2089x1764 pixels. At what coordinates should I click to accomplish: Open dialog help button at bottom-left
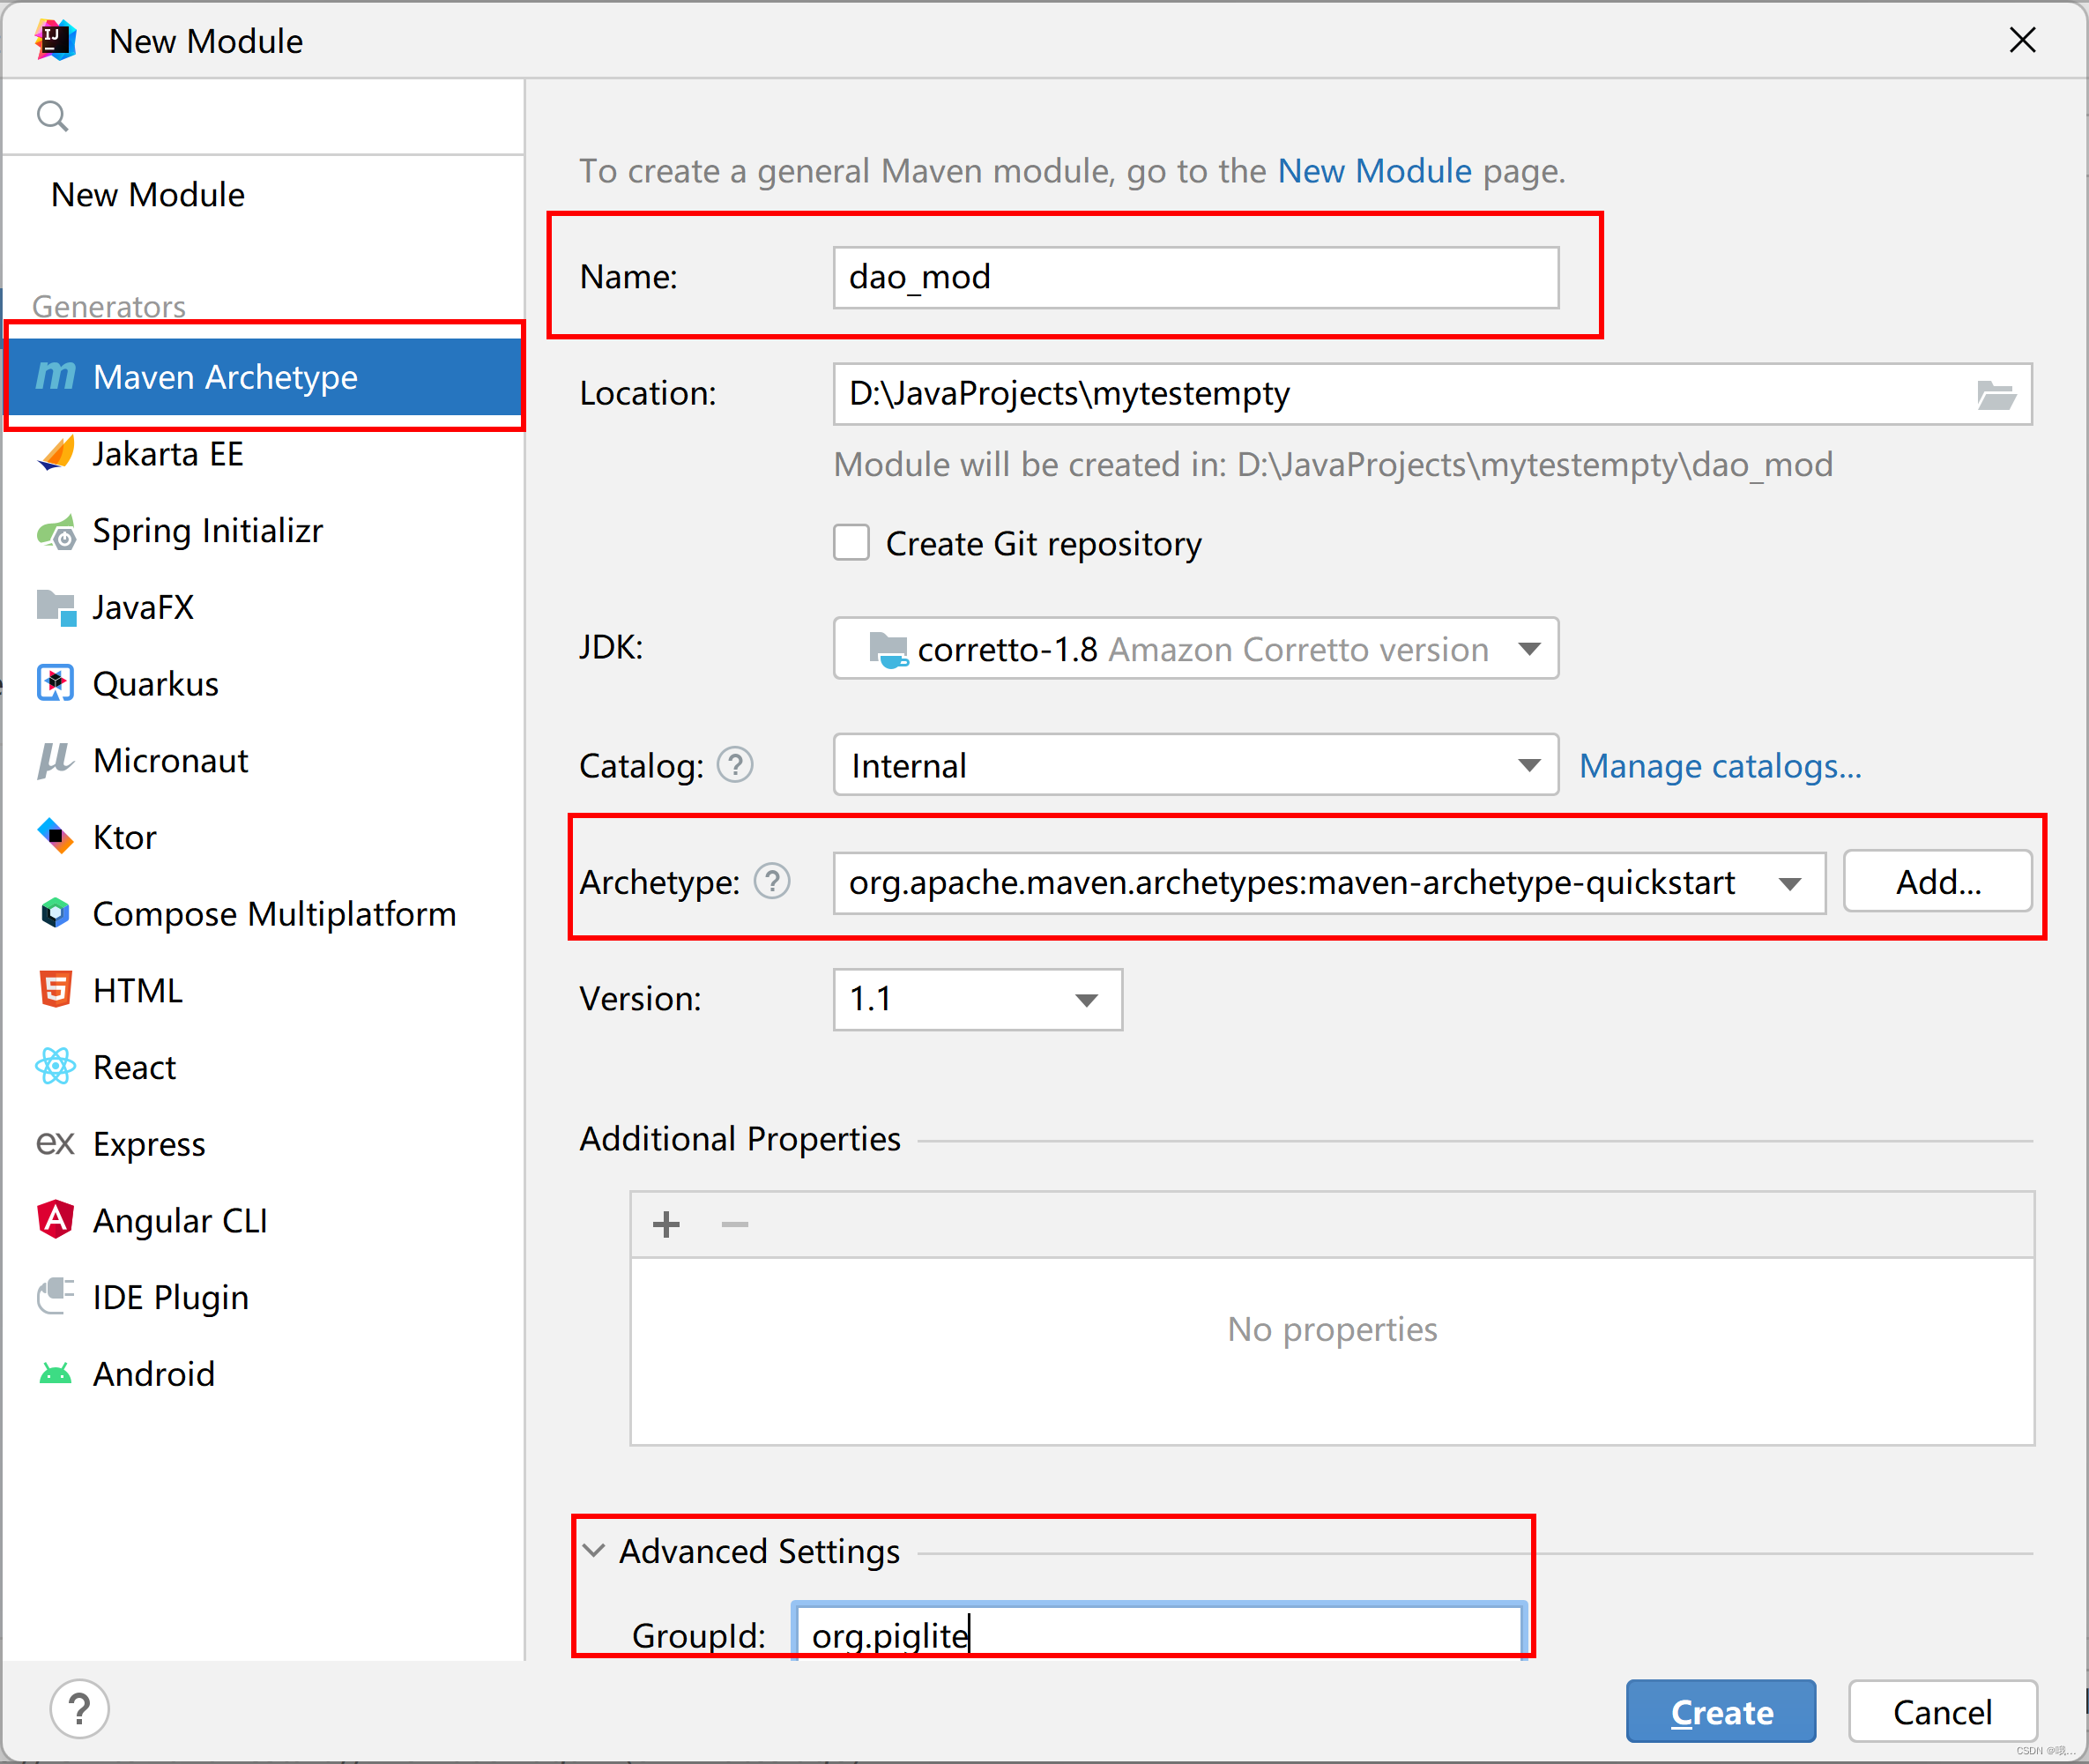[x=79, y=1710]
